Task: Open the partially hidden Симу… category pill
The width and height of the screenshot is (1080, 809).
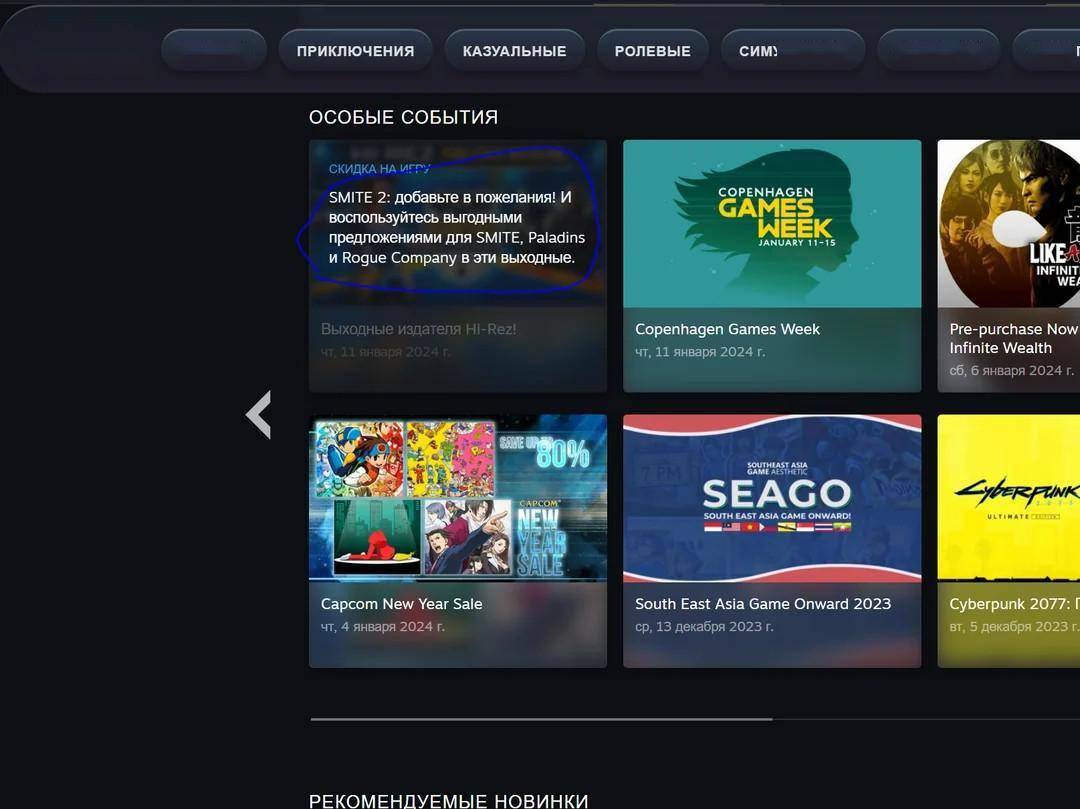Action: tap(760, 51)
